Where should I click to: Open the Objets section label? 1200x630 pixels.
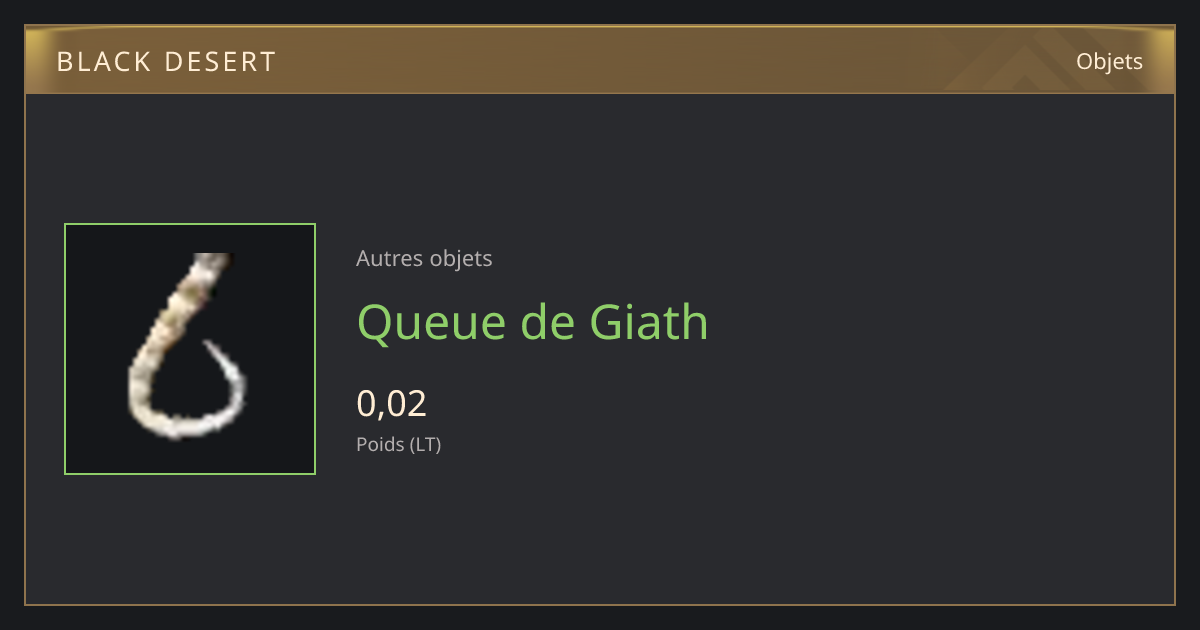pyautogui.click(x=1109, y=61)
